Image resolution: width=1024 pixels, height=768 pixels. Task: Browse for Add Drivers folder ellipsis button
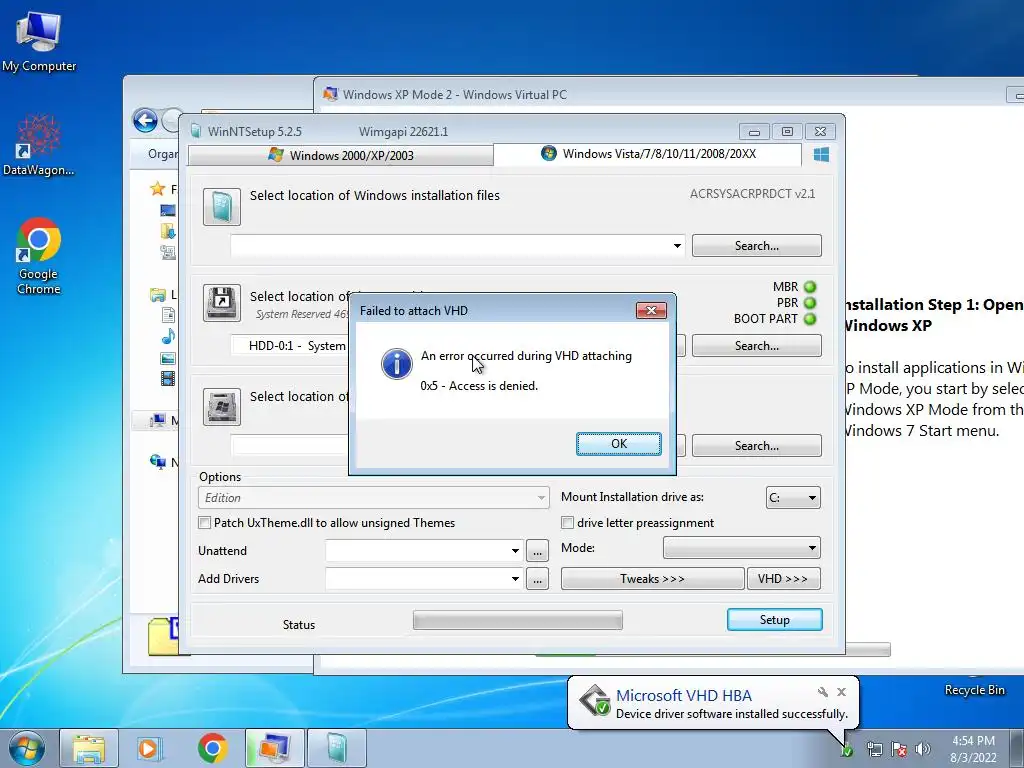coord(537,579)
